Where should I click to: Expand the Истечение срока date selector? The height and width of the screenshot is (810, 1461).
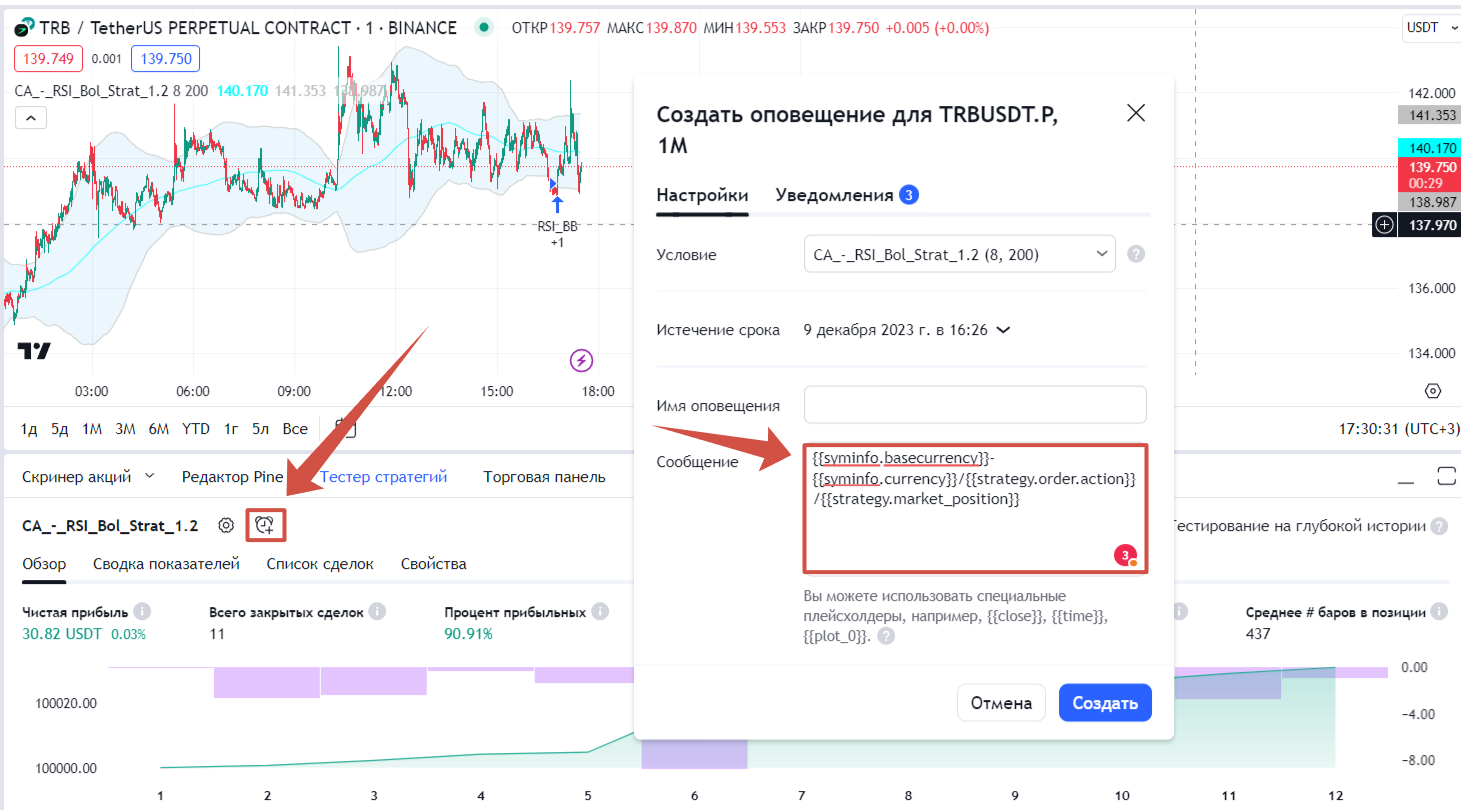pos(907,329)
